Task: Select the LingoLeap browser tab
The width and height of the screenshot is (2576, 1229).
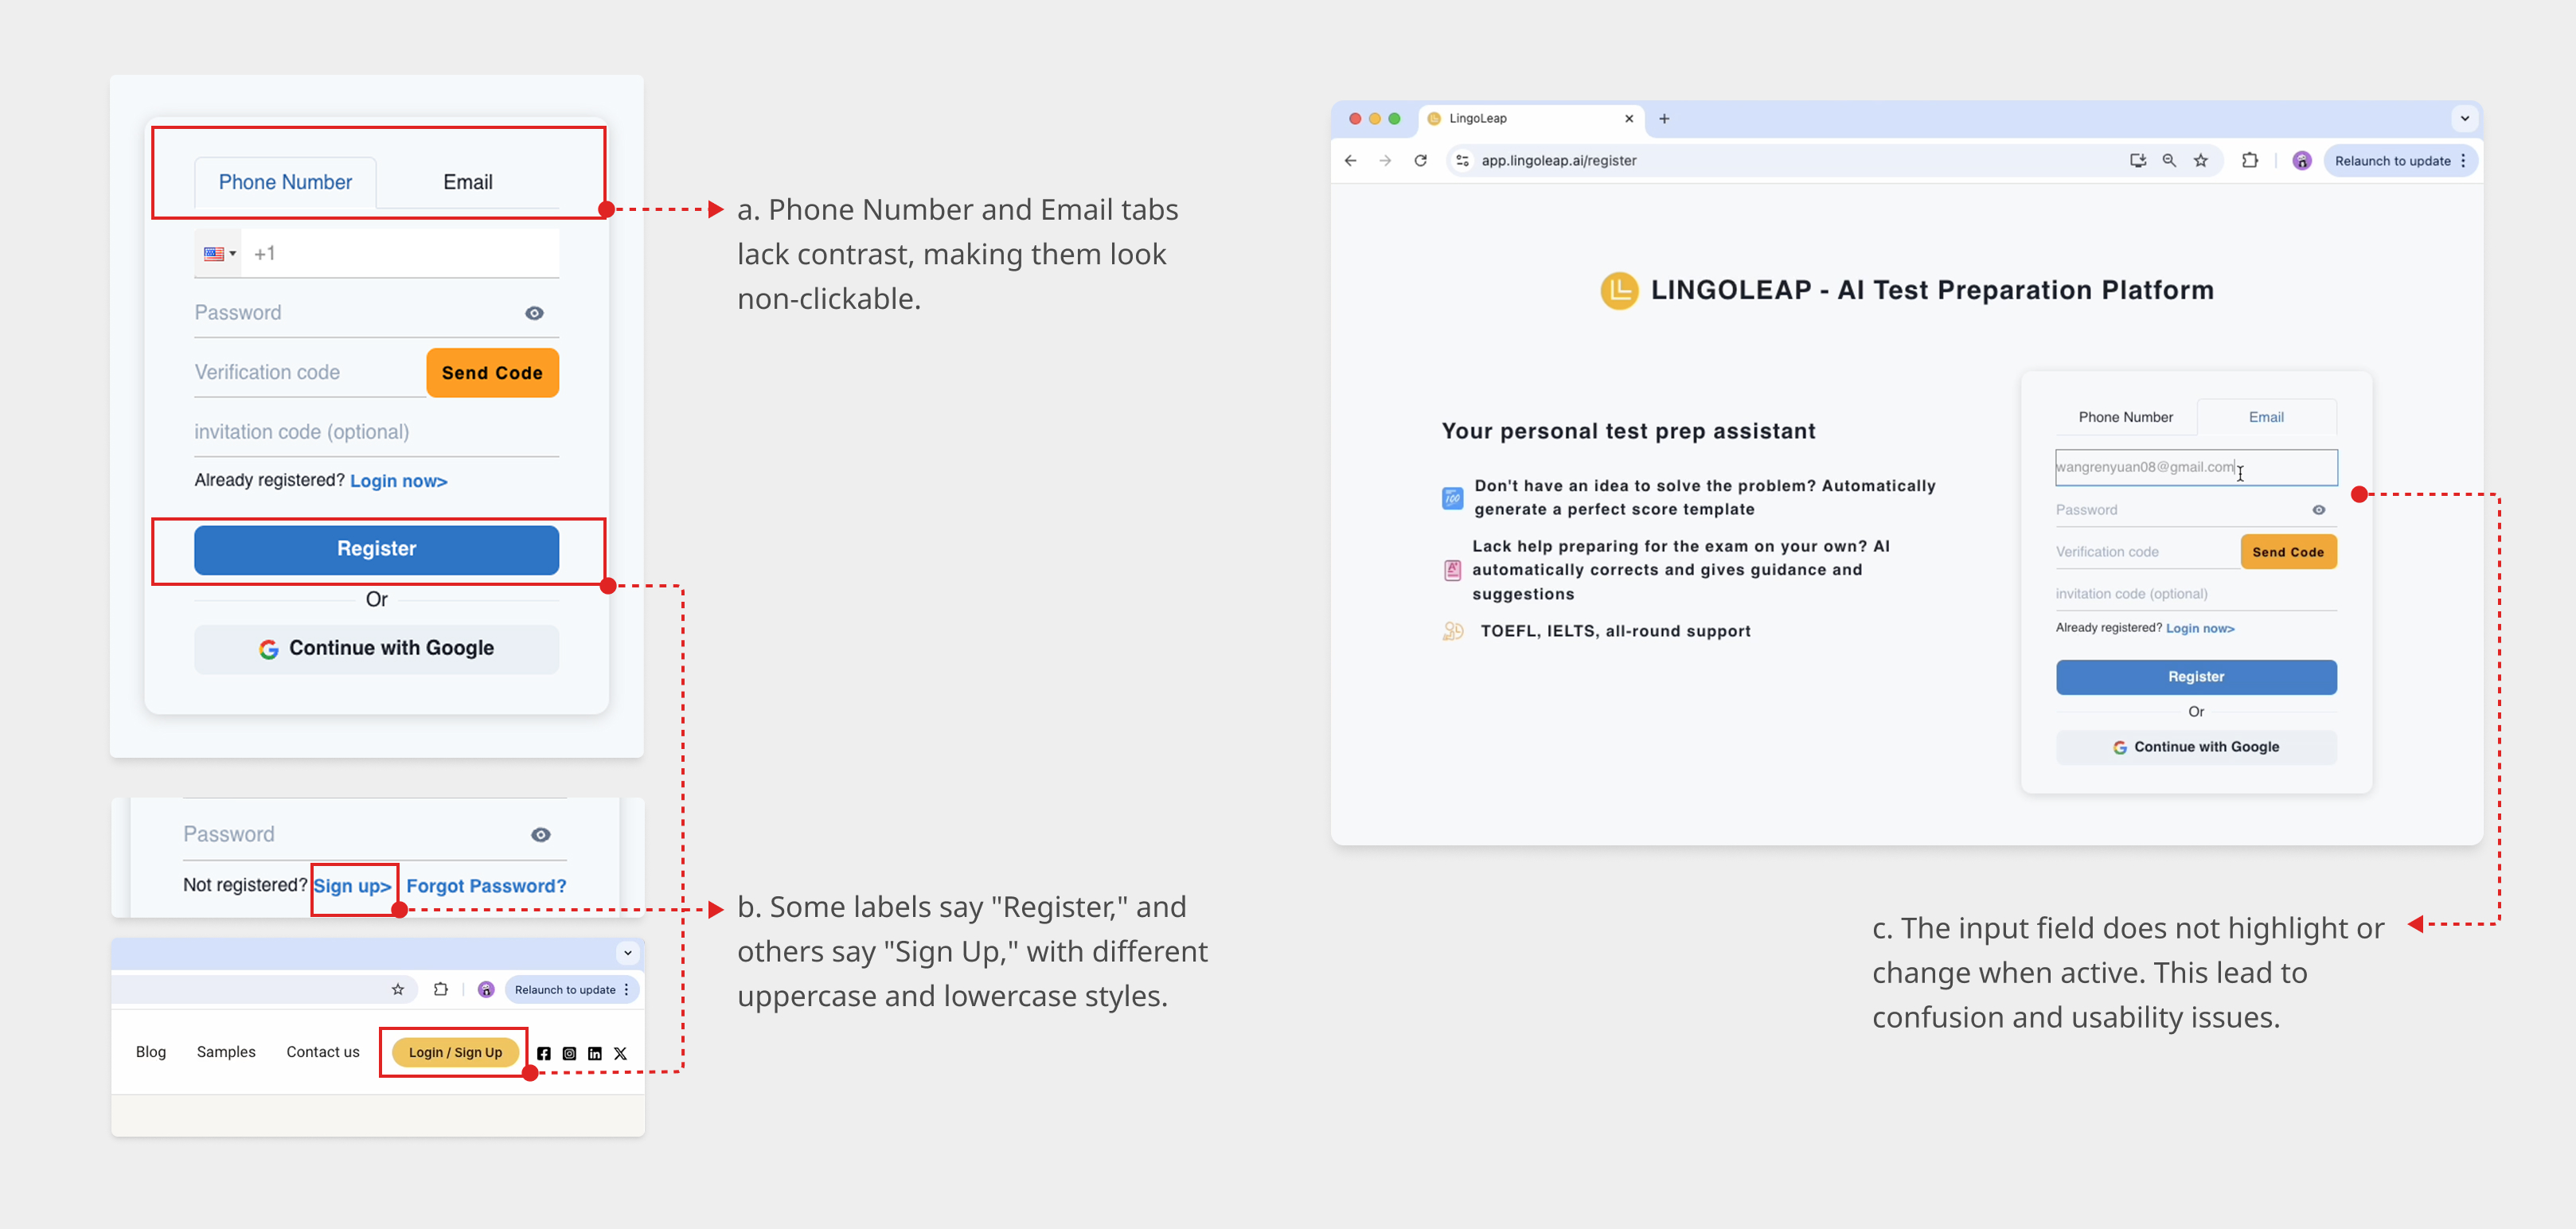Action: [x=1532, y=119]
